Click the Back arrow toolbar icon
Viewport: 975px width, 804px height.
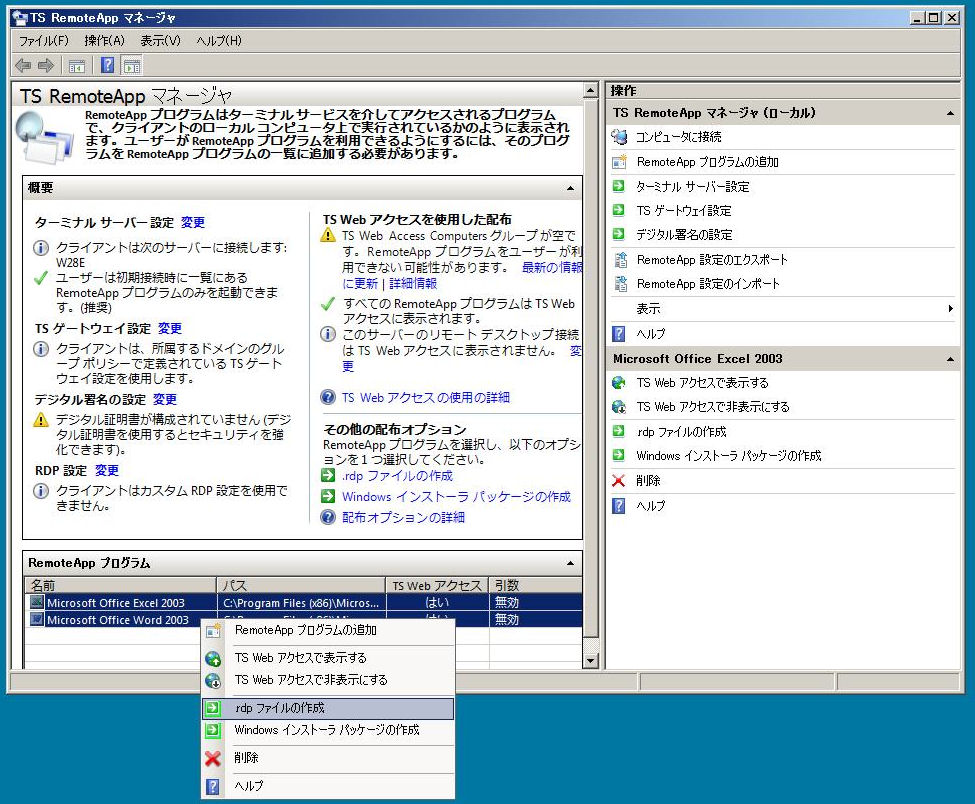23,65
